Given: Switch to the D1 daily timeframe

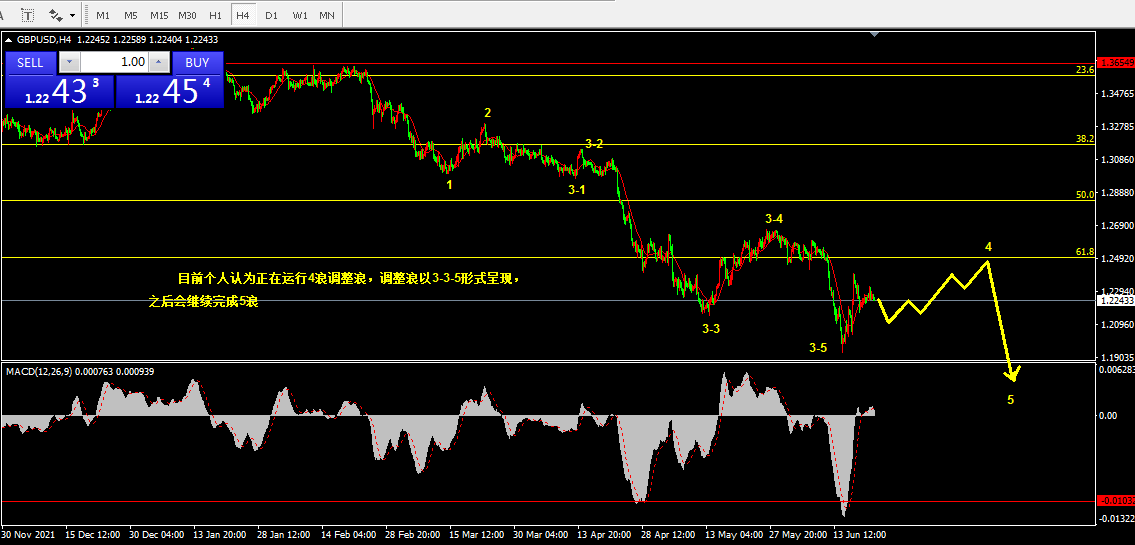Looking at the screenshot, I should tap(271, 14).
